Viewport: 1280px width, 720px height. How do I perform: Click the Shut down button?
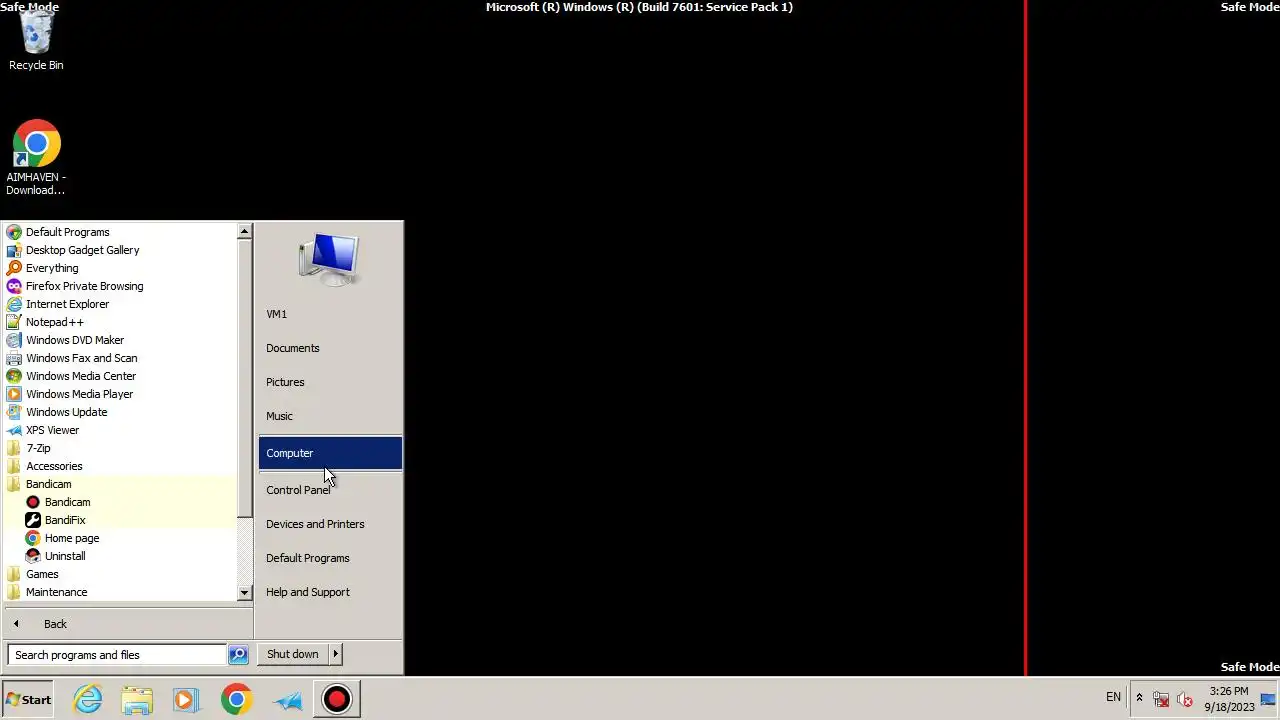293,654
